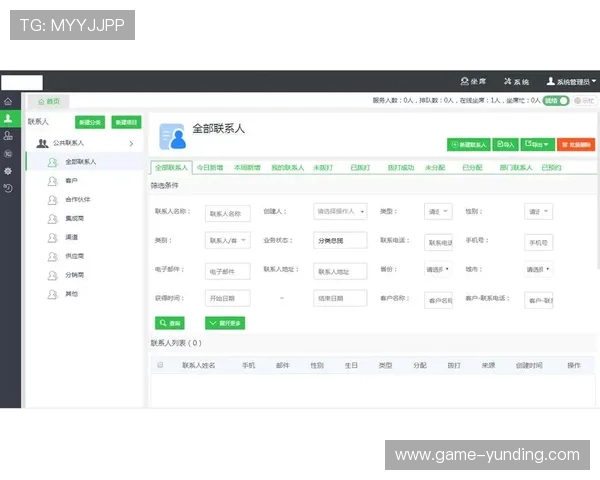This screenshot has height=480, width=600.
Task: Click the person icon beside 供应商
Action: [52, 256]
